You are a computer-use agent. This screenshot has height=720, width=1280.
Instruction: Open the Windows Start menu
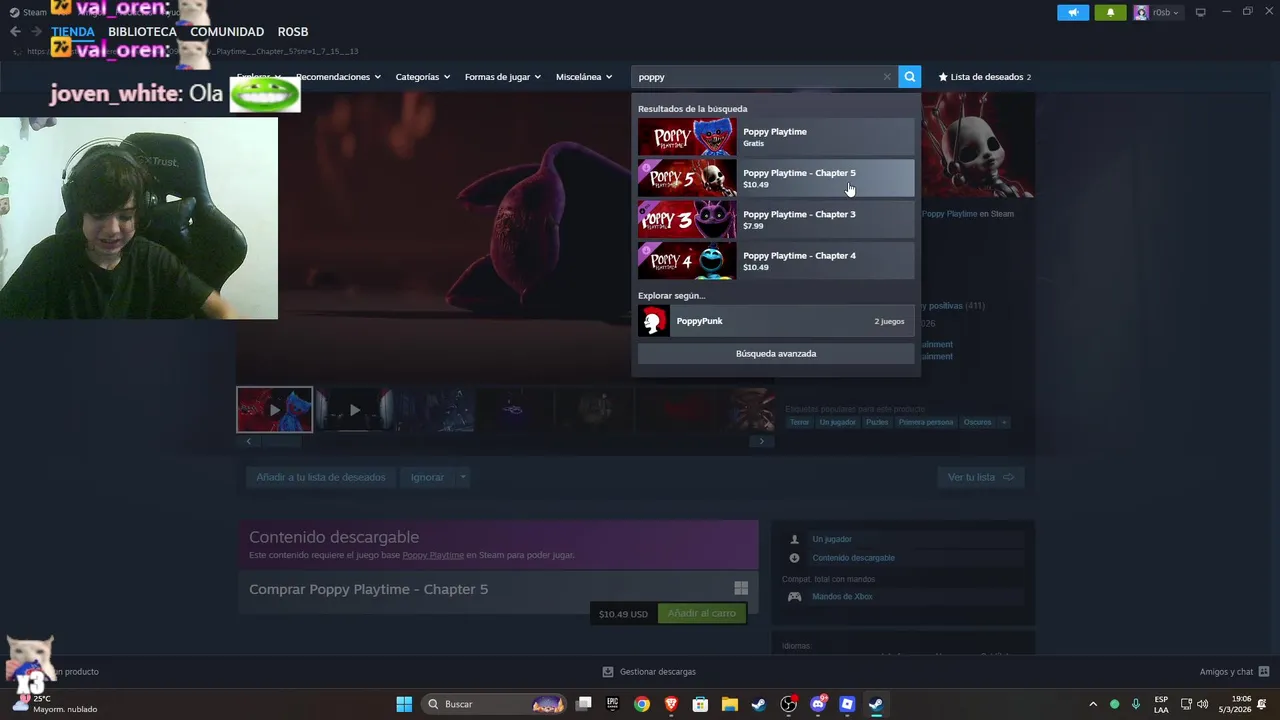pyautogui.click(x=404, y=704)
